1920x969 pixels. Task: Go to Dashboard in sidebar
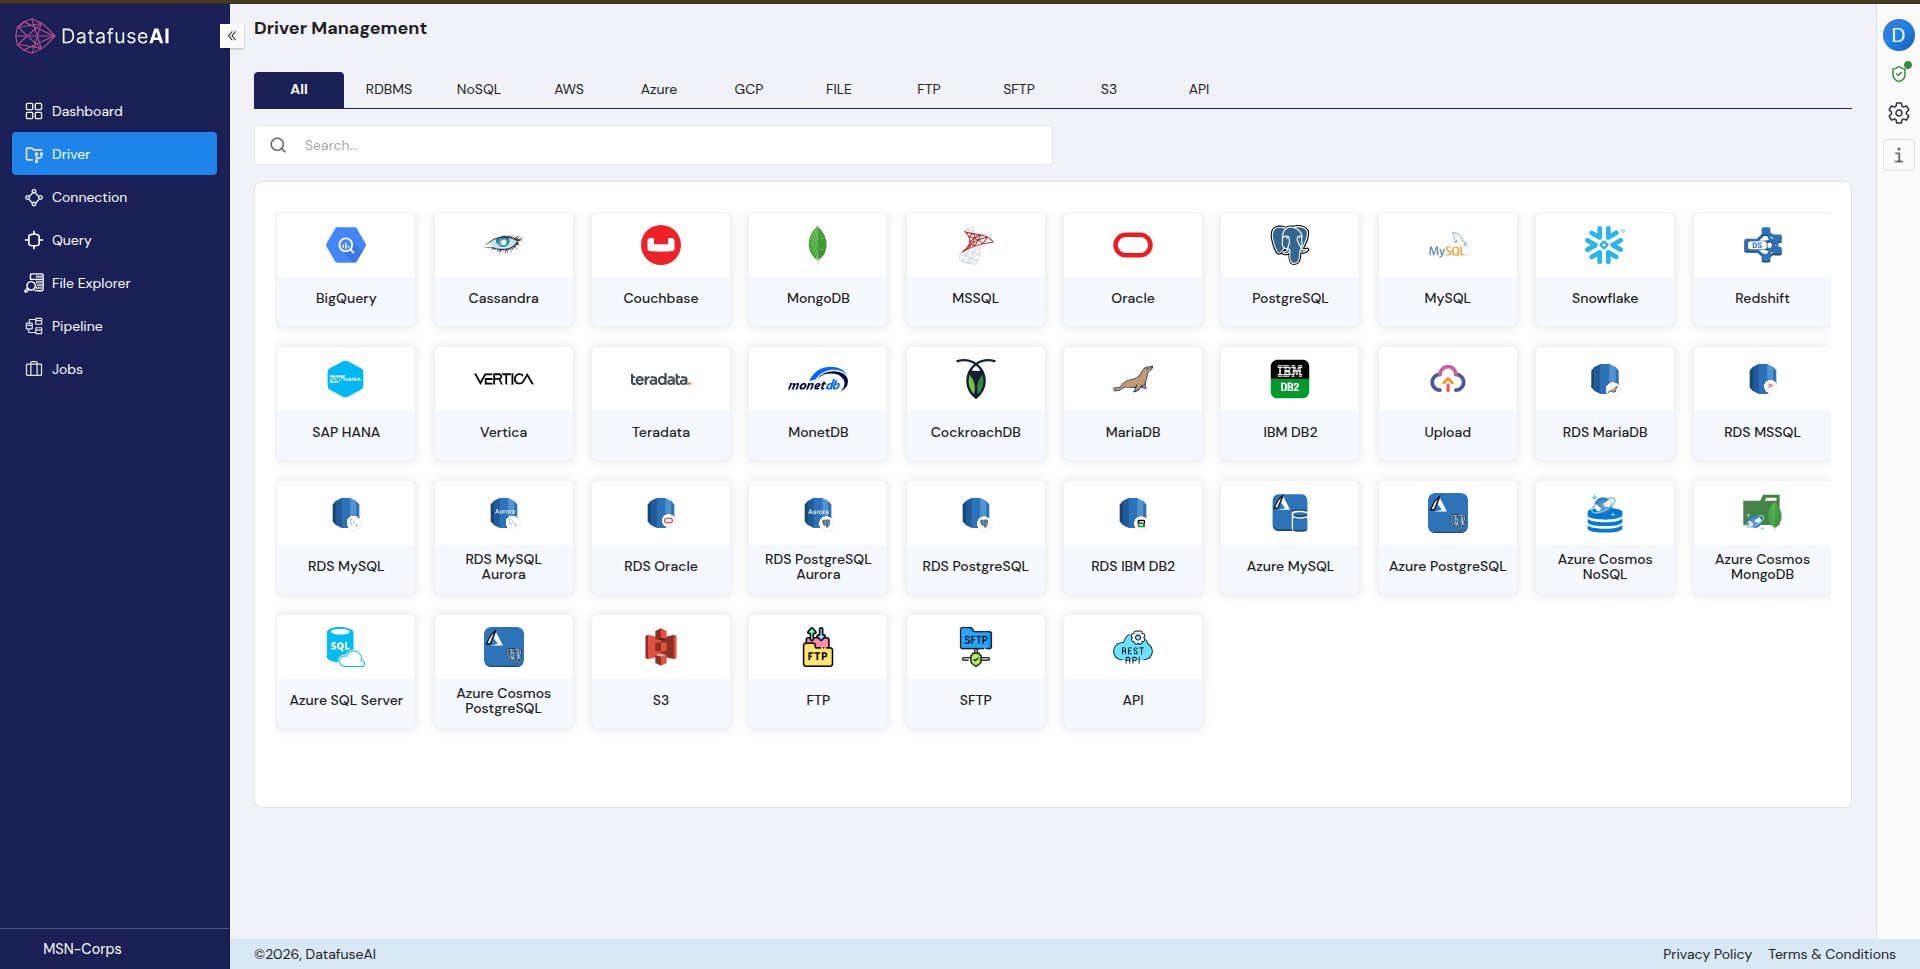point(114,111)
